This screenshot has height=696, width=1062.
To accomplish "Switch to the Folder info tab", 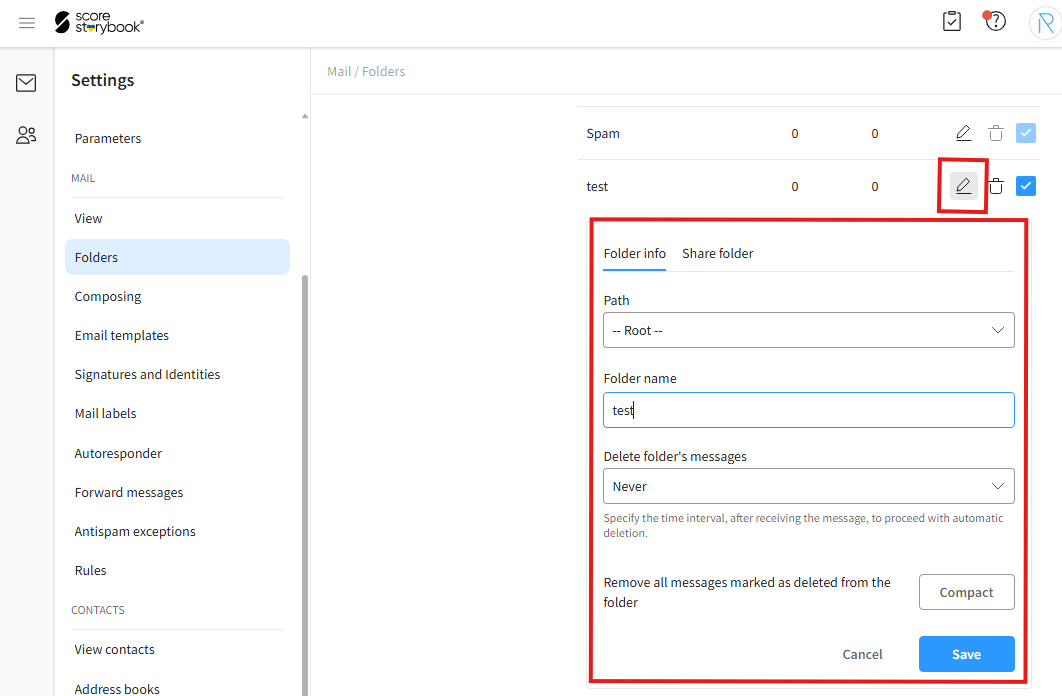I will pyautogui.click(x=635, y=253).
